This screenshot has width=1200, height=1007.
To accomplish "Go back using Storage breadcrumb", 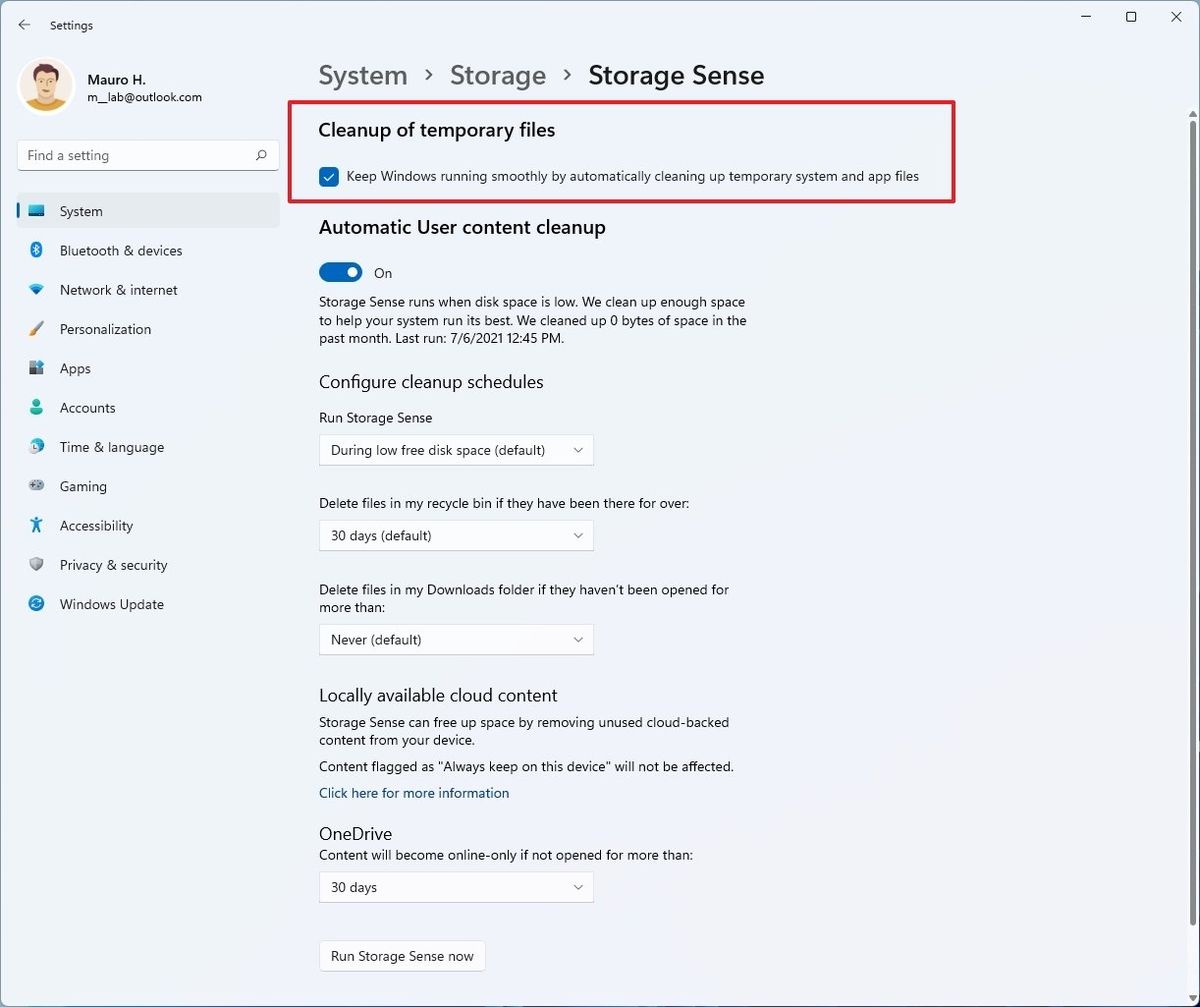I will click(498, 74).
